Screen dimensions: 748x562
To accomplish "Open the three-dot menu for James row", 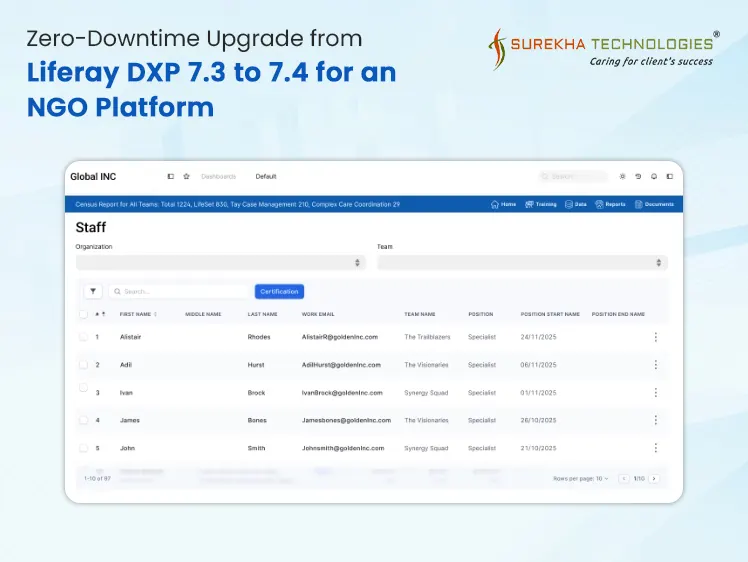I will (x=656, y=420).
